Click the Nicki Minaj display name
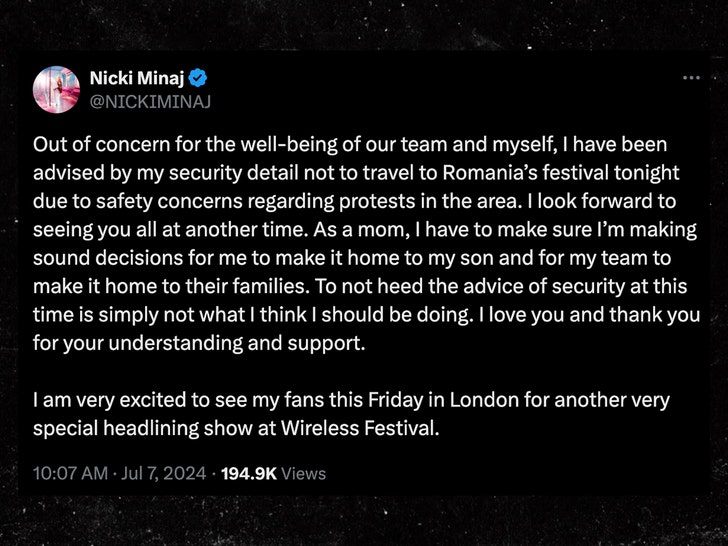The height and width of the screenshot is (546, 728). click(x=137, y=78)
